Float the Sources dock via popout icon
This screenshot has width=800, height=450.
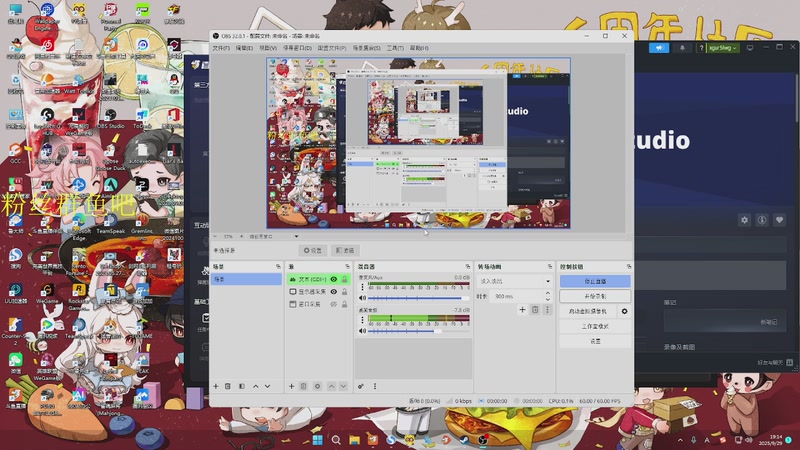pyautogui.click(x=347, y=267)
